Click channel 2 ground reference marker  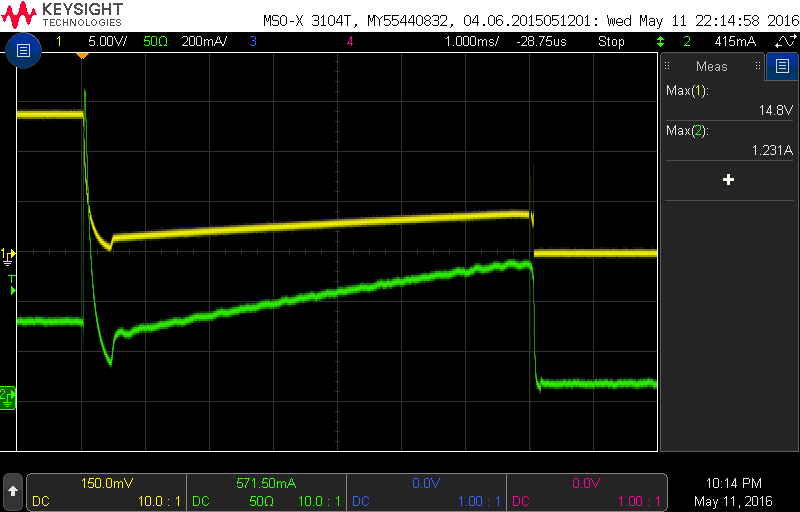[8, 398]
